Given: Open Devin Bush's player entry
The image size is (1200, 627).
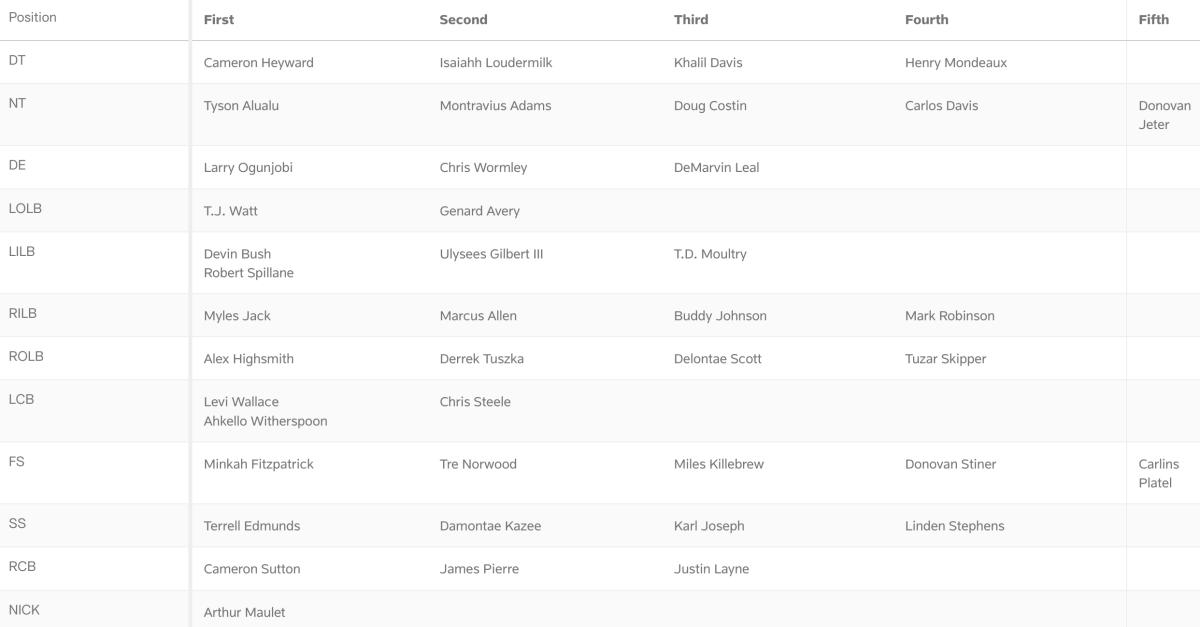Looking at the screenshot, I should (x=237, y=254).
